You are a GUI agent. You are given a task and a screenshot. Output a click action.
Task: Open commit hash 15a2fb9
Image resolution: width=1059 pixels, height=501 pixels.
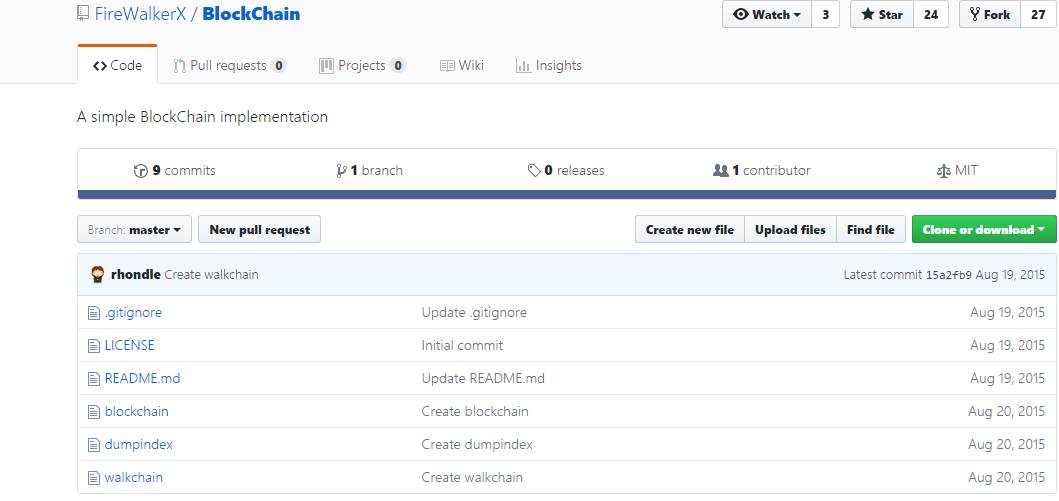[948, 275]
